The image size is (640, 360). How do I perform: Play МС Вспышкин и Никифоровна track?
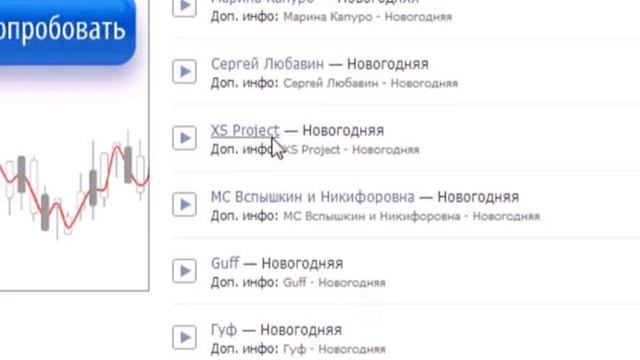click(x=184, y=204)
